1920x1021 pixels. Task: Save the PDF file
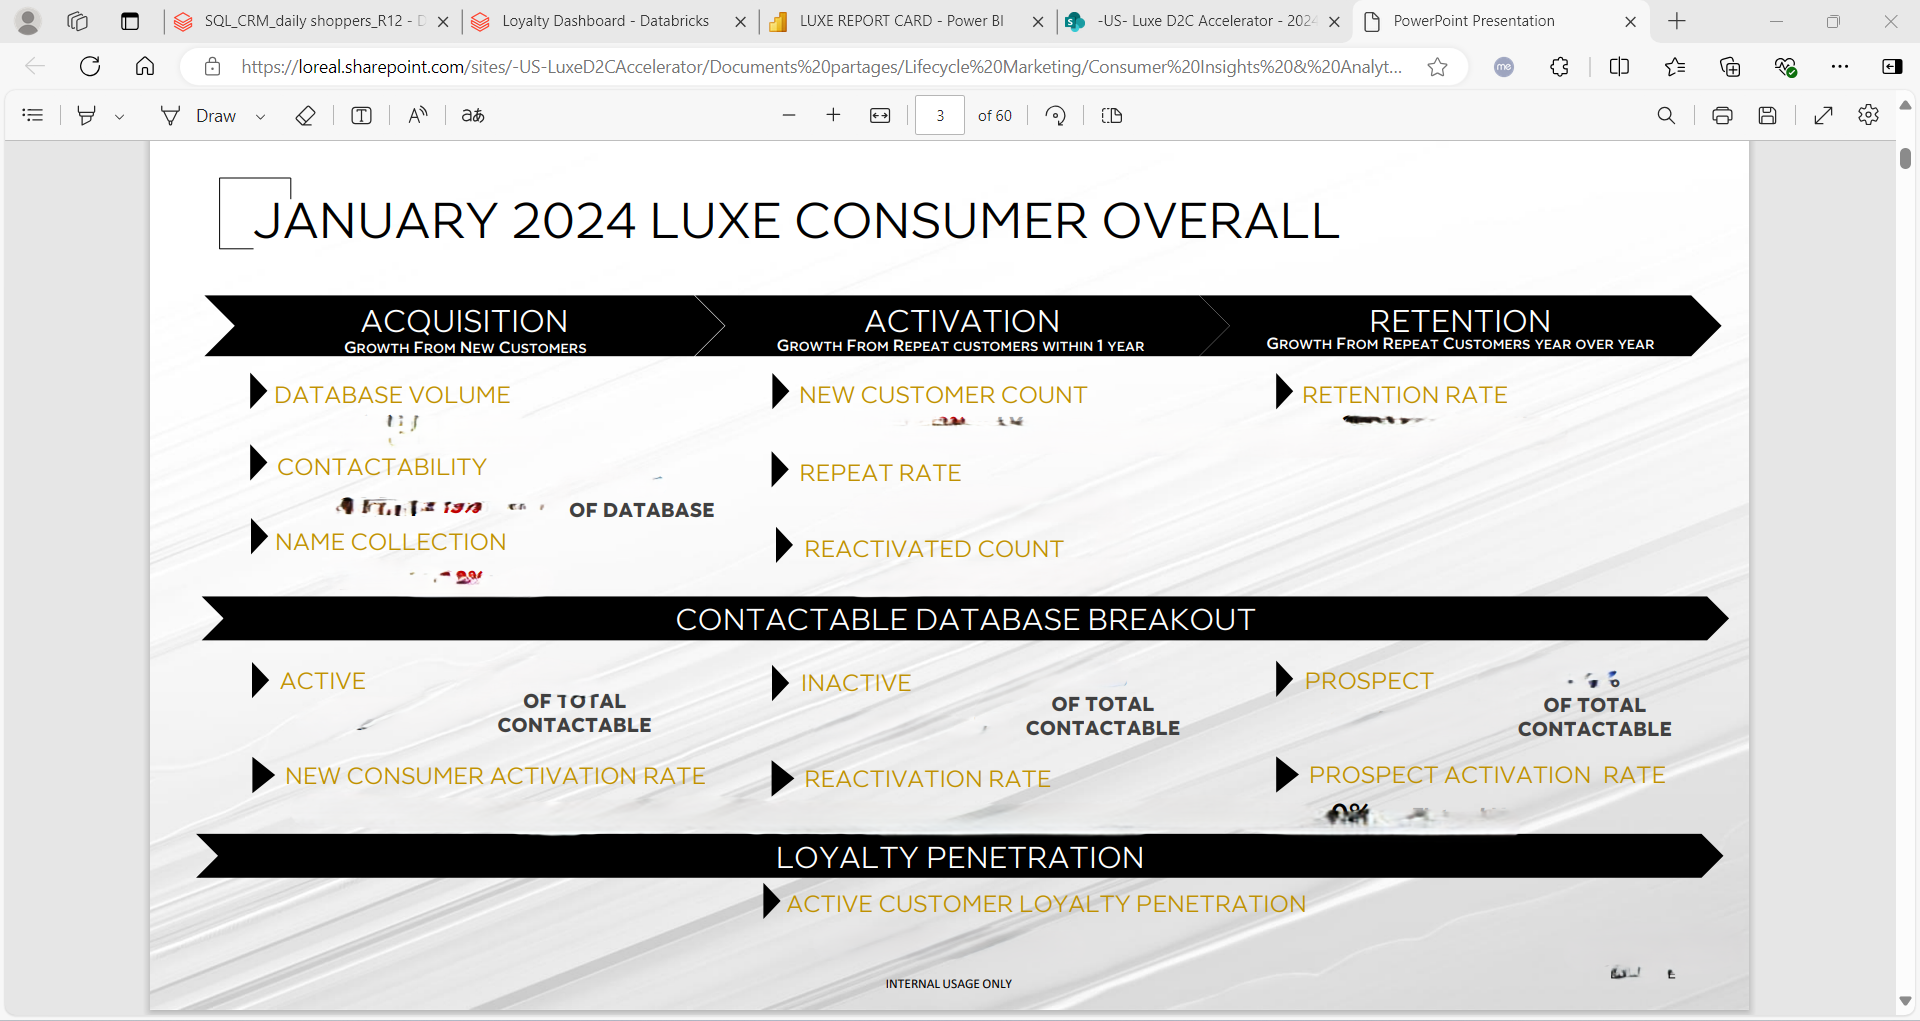tap(1768, 116)
